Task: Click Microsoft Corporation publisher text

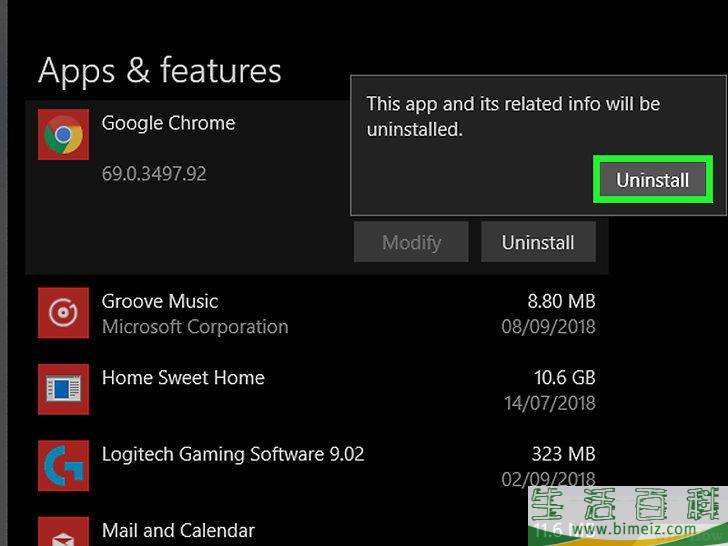Action: [x=195, y=327]
